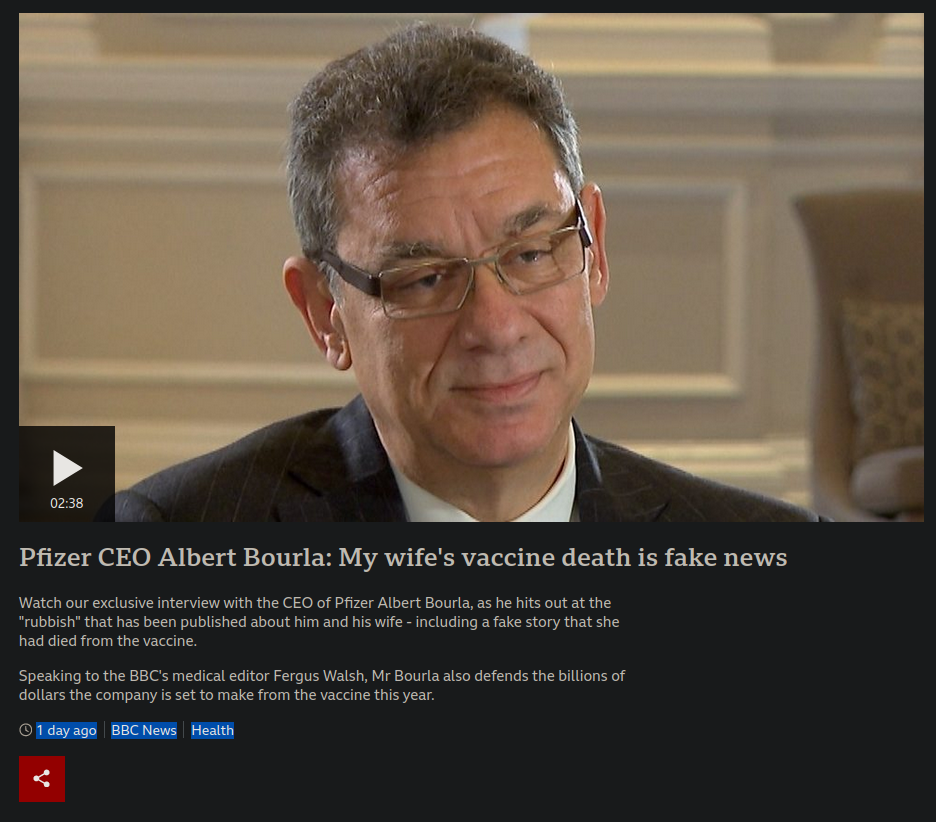Open the red share button
This screenshot has width=936, height=822.
(42, 778)
